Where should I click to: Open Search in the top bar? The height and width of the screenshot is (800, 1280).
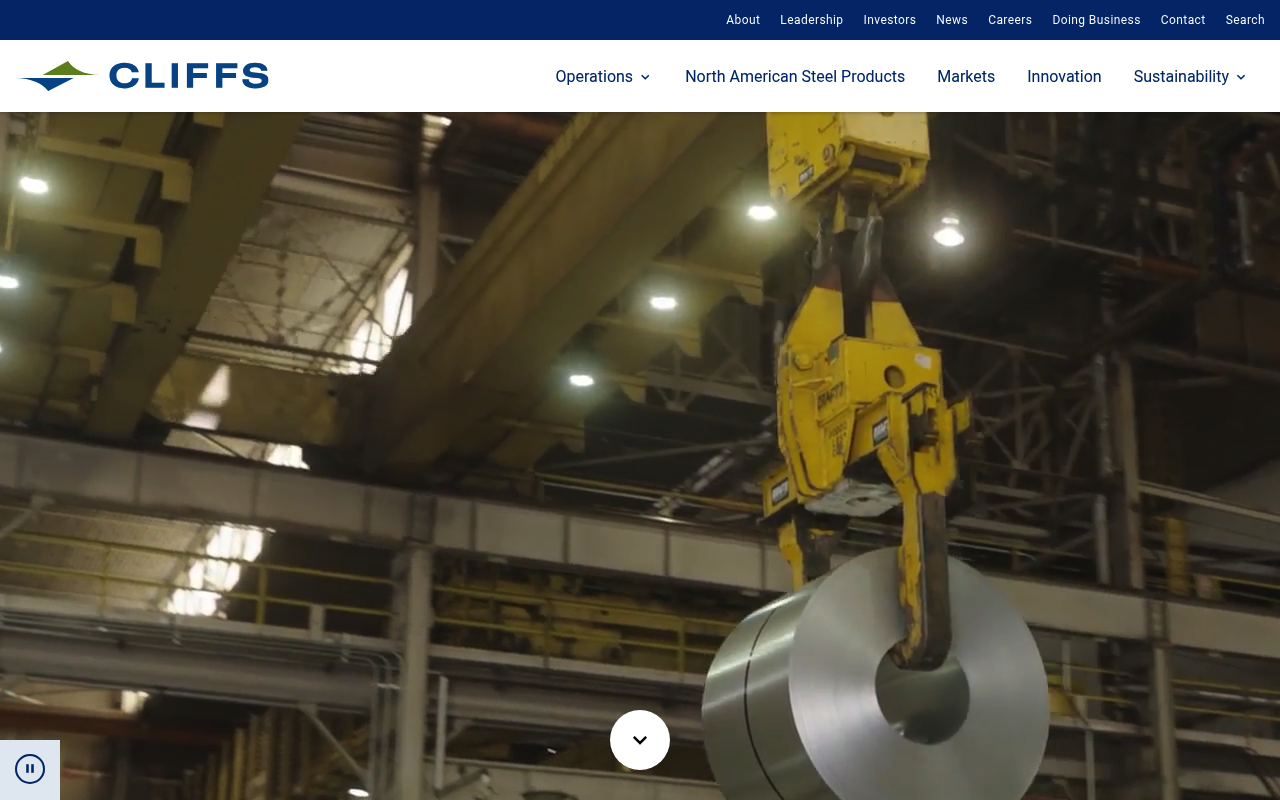click(x=1245, y=20)
